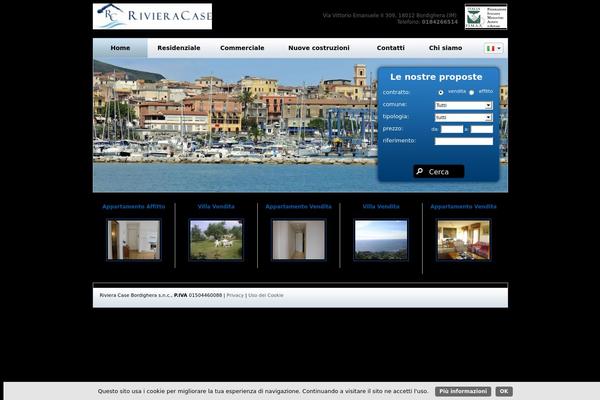The width and height of the screenshot is (600, 400).
Task: Open the sea view villa thumbnail
Action: 381,240
